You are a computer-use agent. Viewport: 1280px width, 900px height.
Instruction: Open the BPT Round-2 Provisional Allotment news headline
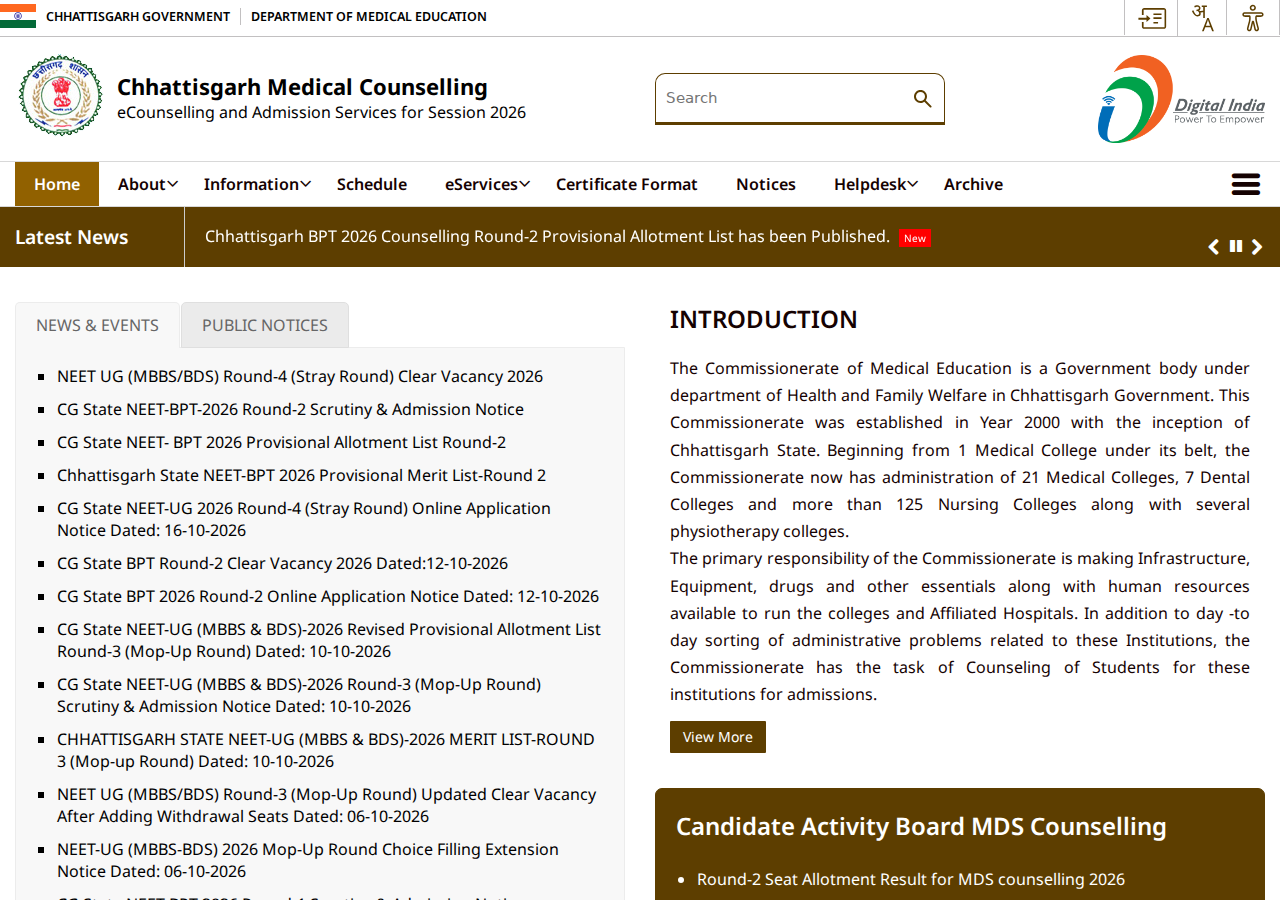[x=547, y=236]
